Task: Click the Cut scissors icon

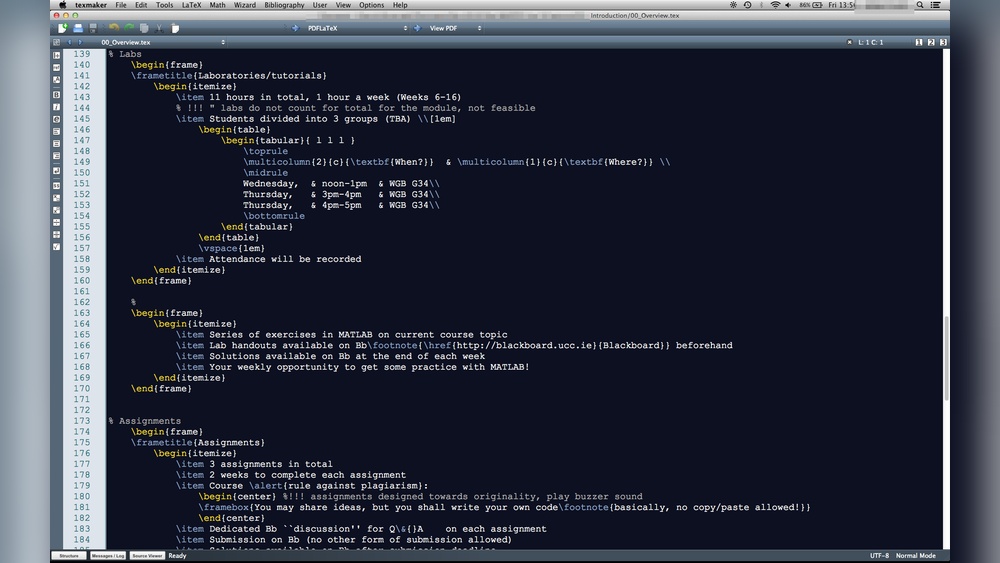Action: click(160, 28)
